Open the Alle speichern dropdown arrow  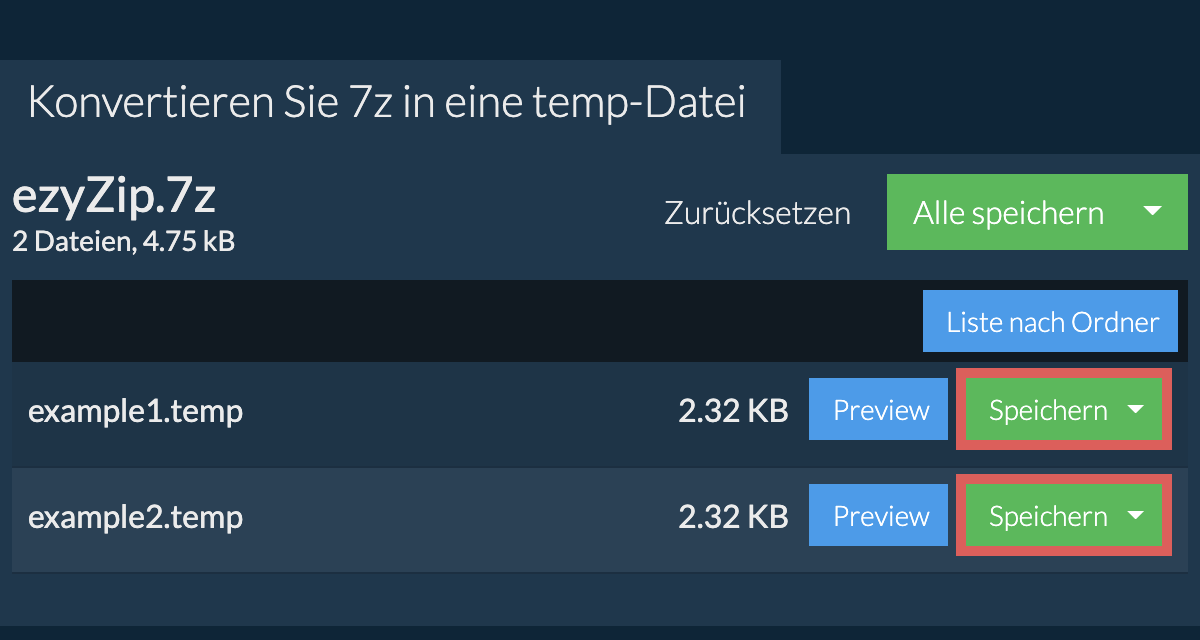click(x=1152, y=212)
